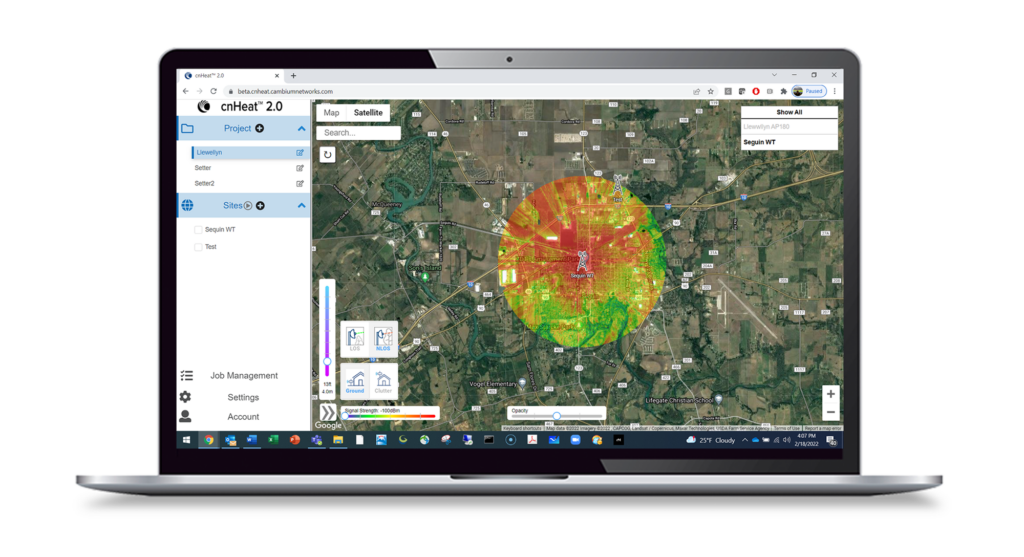The height and width of the screenshot is (557, 1024).
Task: Check the Seguin WT site checkbox
Action: pos(198,230)
